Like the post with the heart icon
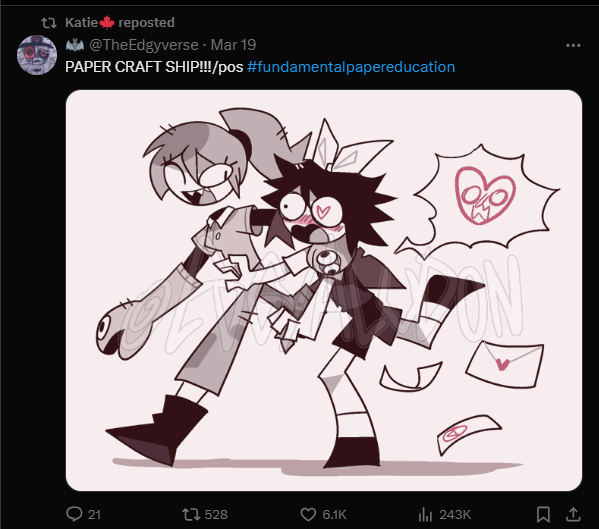Viewport: 599px width, 529px height. click(308, 514)
